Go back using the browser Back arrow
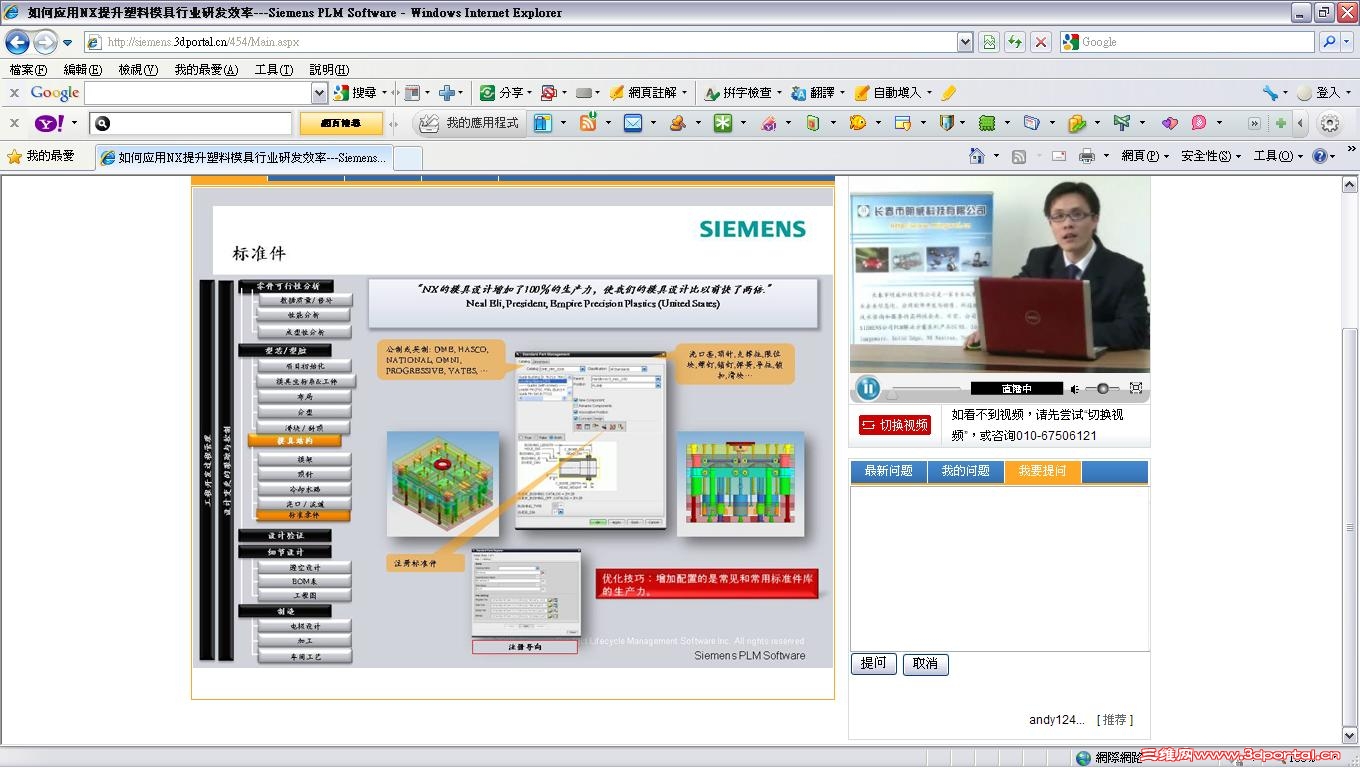The width and height of the screenshot is (1360, 768). pos(18,42)
